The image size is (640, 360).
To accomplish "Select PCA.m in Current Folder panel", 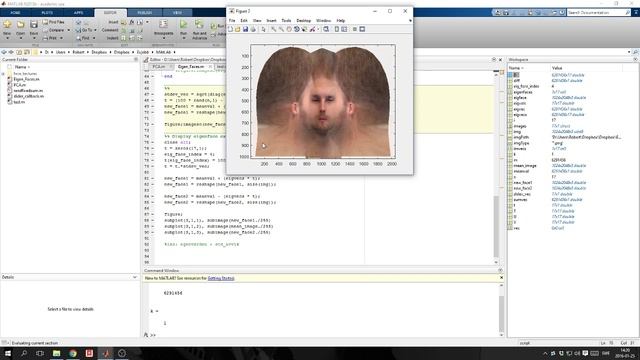I will pos(19,85).
